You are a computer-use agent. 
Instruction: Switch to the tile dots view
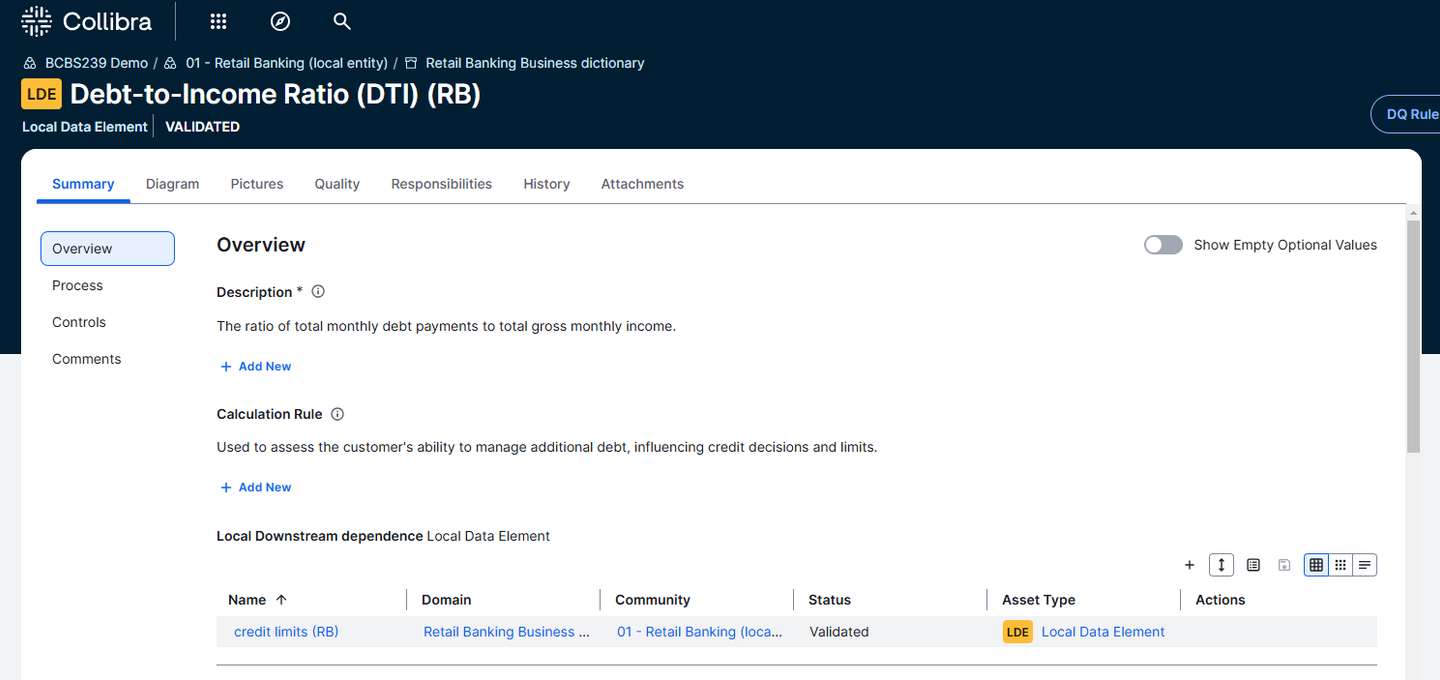pos(1341,565)
